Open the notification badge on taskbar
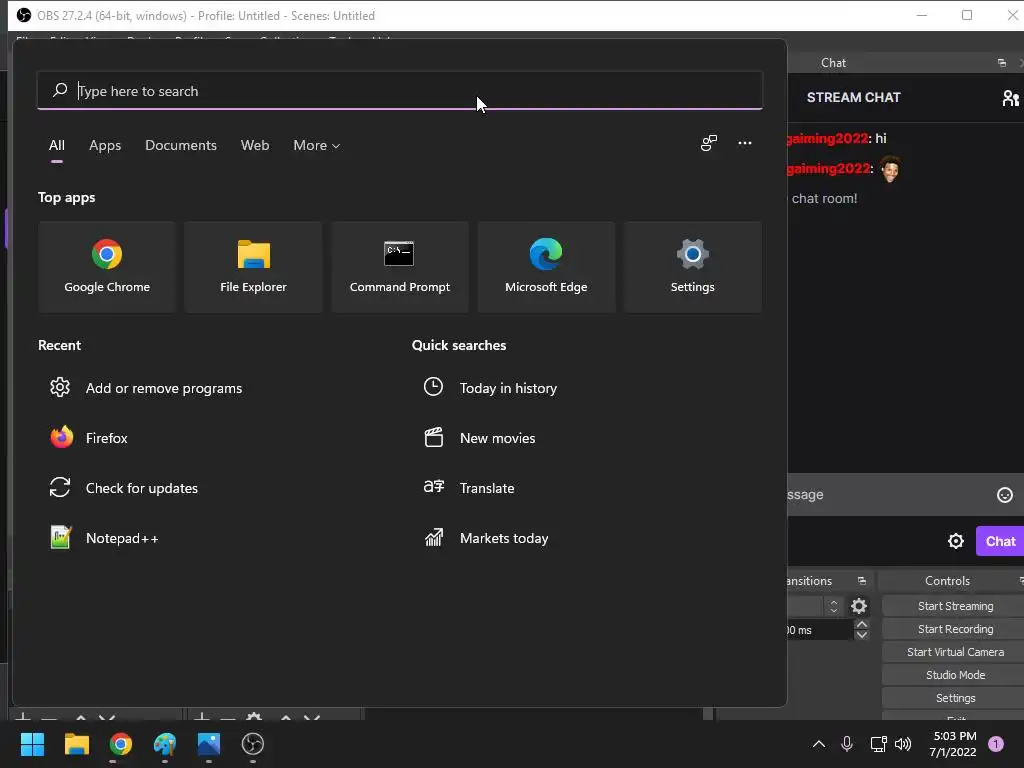This screenshot has height=768, width=1024. pos(996,744)
